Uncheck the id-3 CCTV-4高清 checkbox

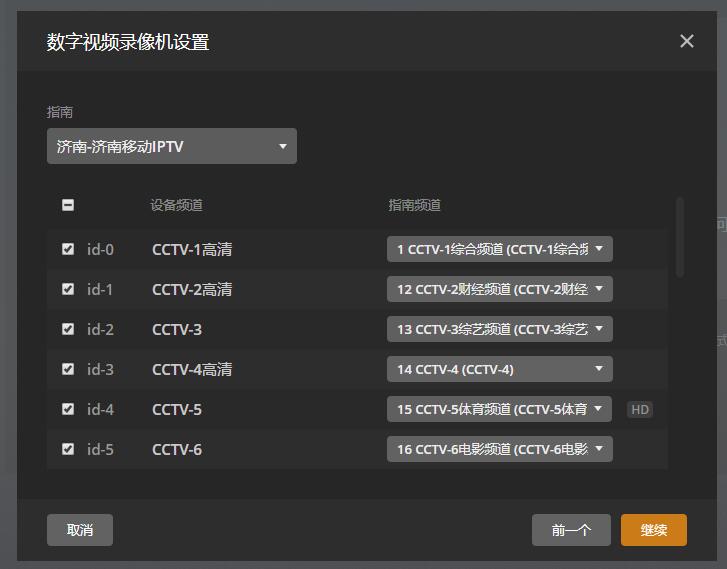coord(68,369)
